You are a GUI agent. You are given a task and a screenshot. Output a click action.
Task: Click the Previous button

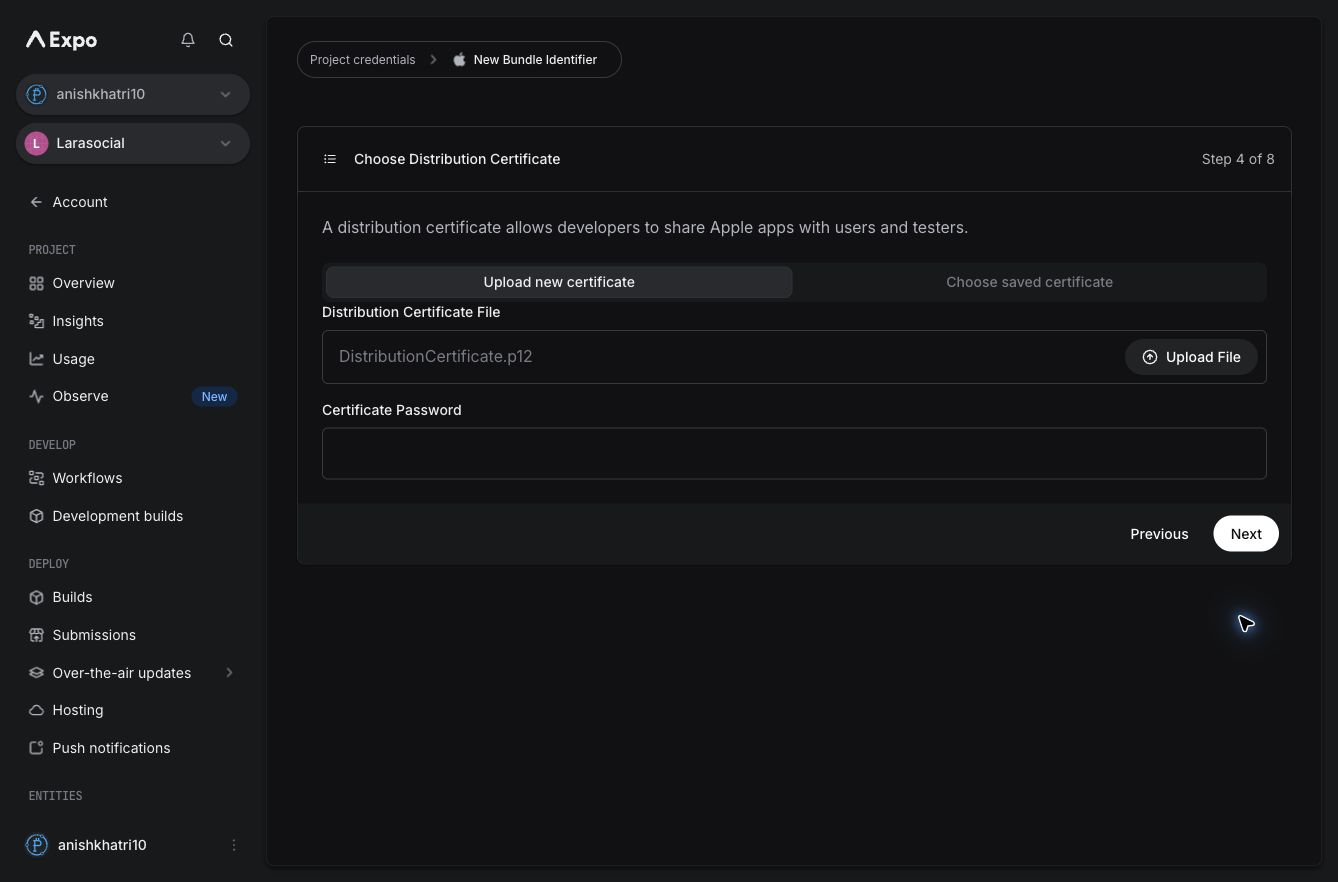1159,534
